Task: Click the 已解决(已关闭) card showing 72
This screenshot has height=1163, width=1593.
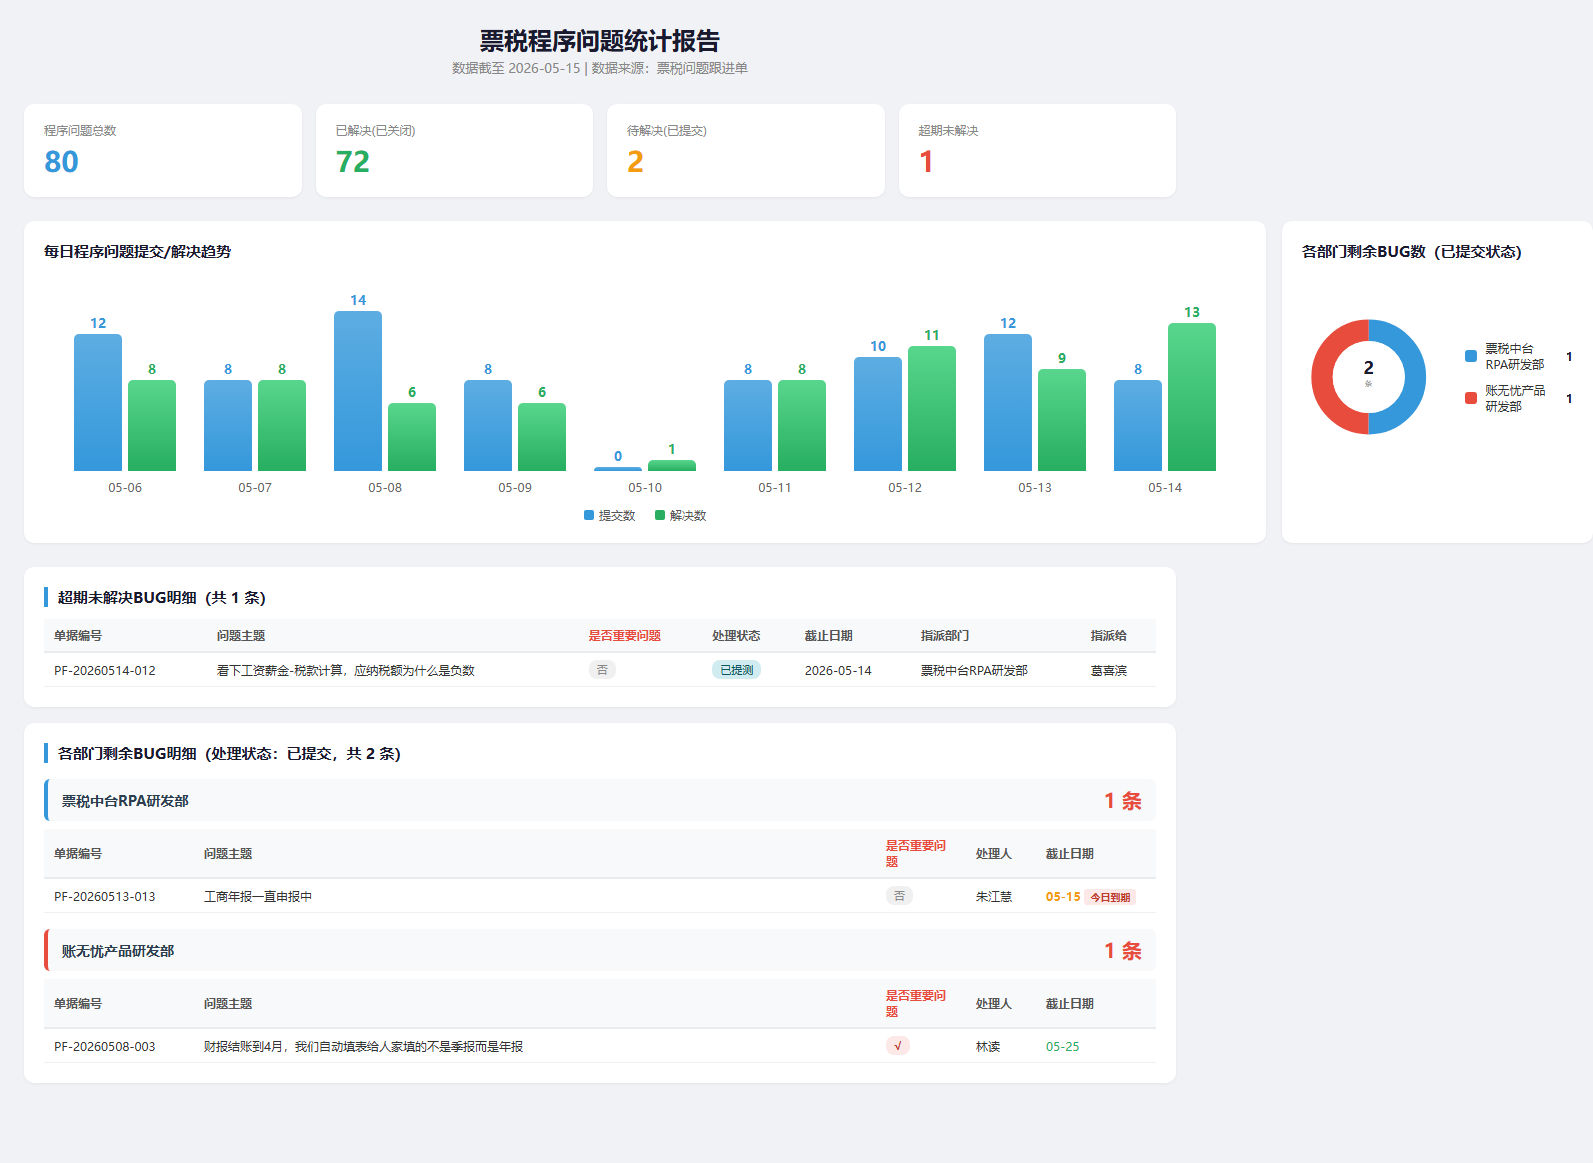Action: coord(454,151)
